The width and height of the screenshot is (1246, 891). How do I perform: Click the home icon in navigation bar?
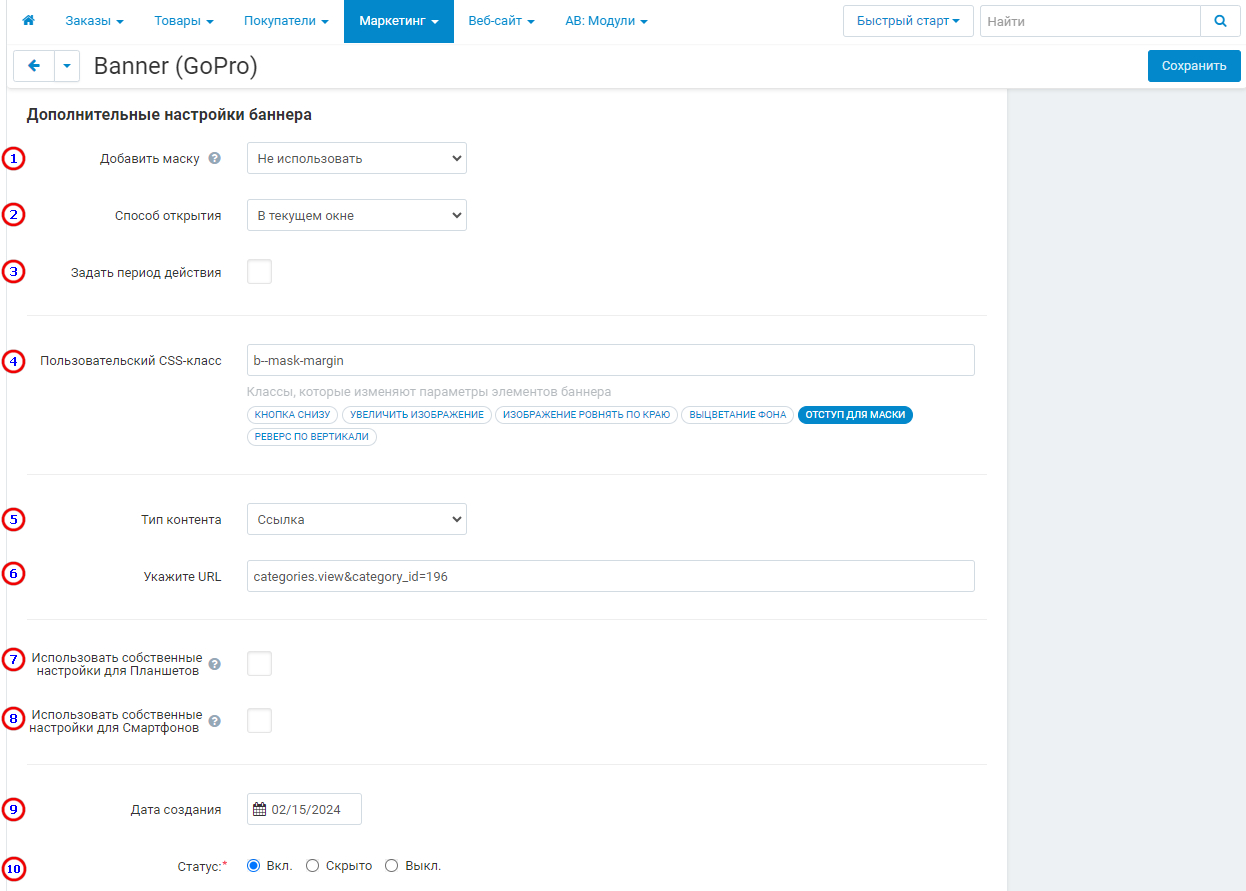click(x=29, y=21)
